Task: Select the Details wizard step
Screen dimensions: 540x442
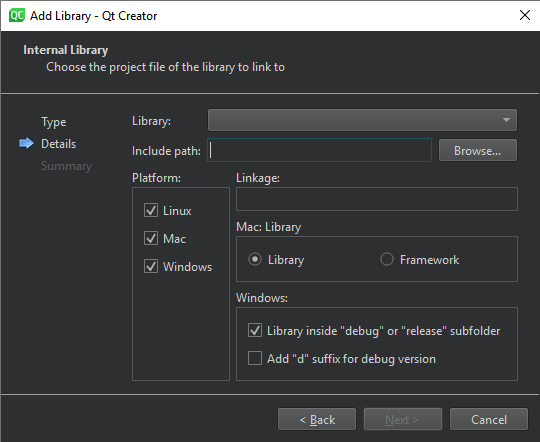Action: (59, 144)
